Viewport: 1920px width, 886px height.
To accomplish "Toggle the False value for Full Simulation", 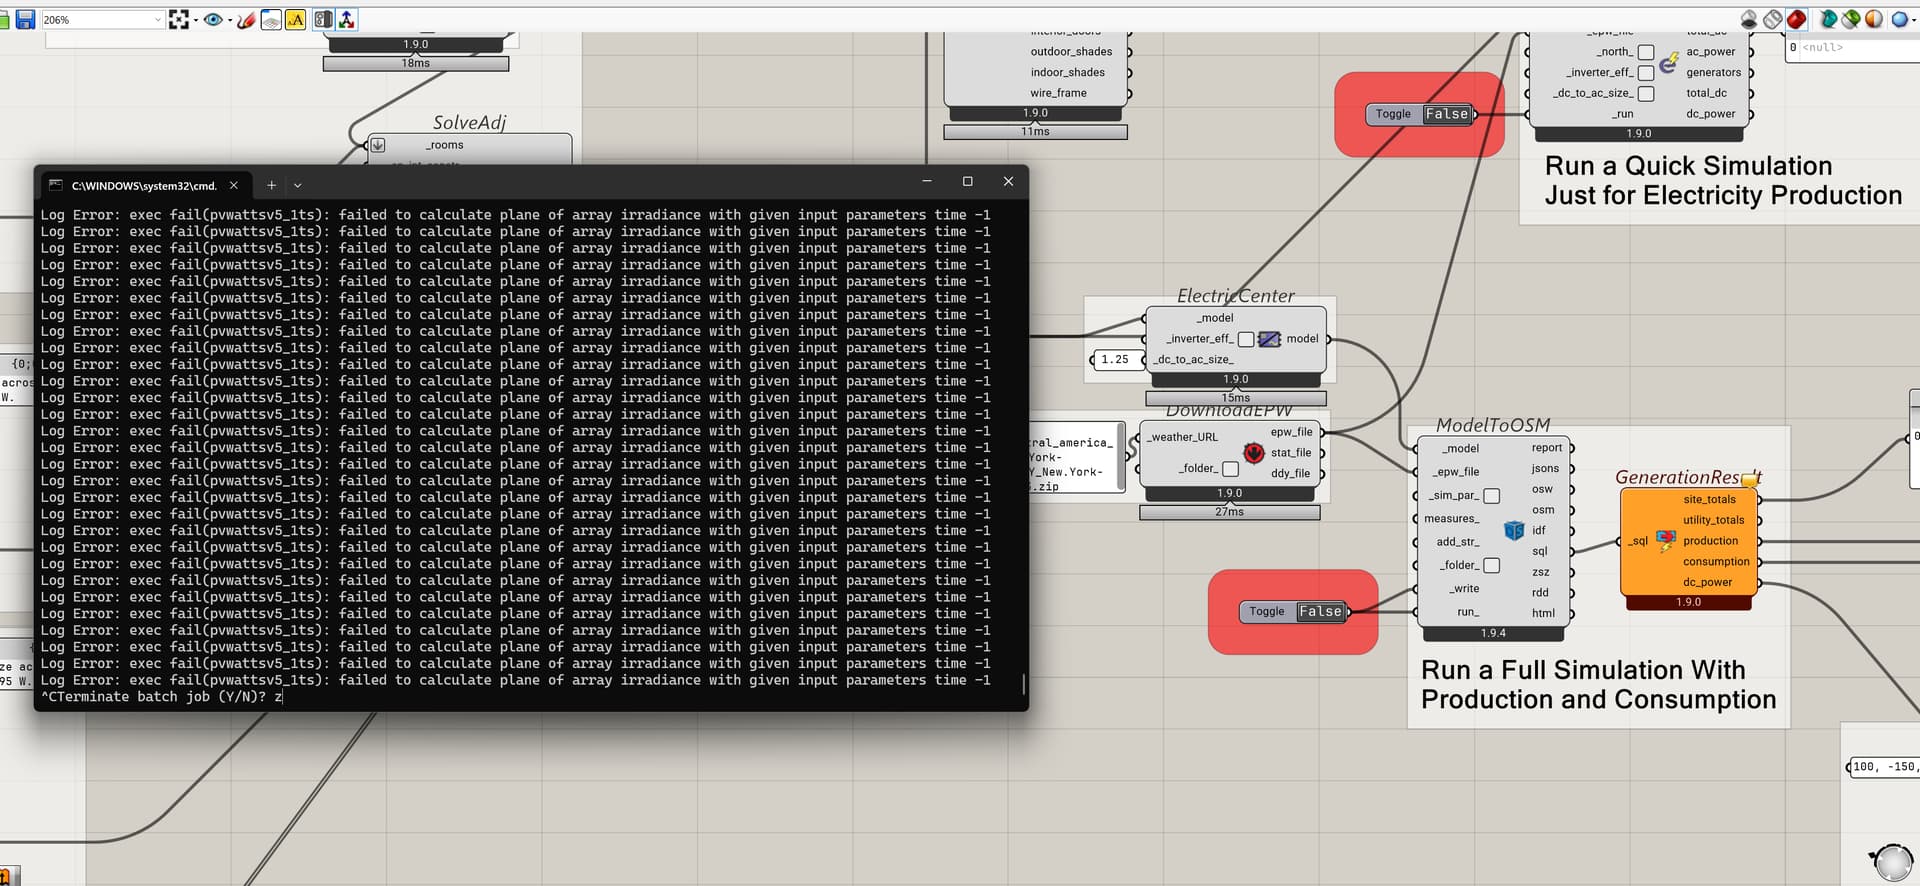I will pos(1320,611).
